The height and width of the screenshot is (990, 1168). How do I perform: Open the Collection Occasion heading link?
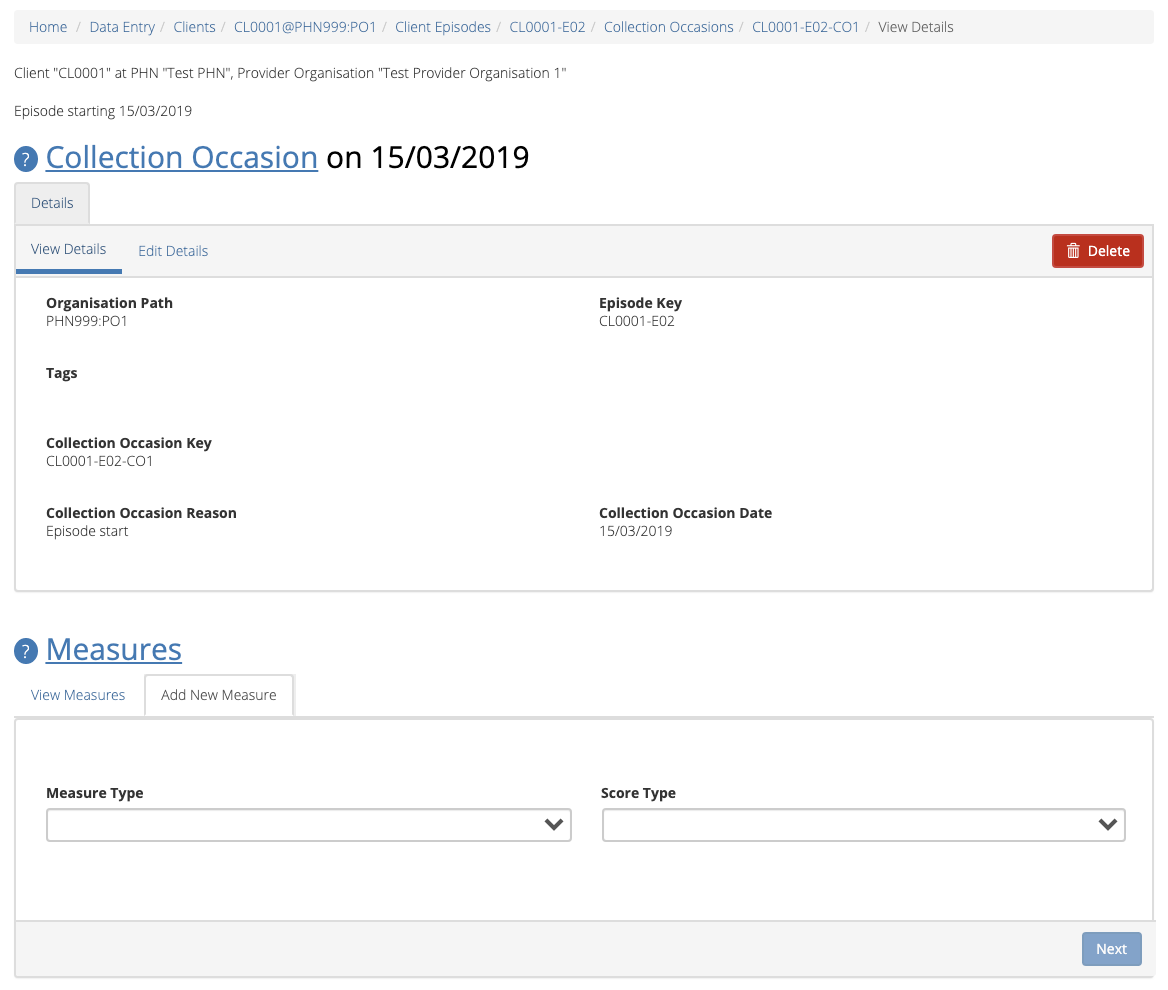(x=181, y=157)
